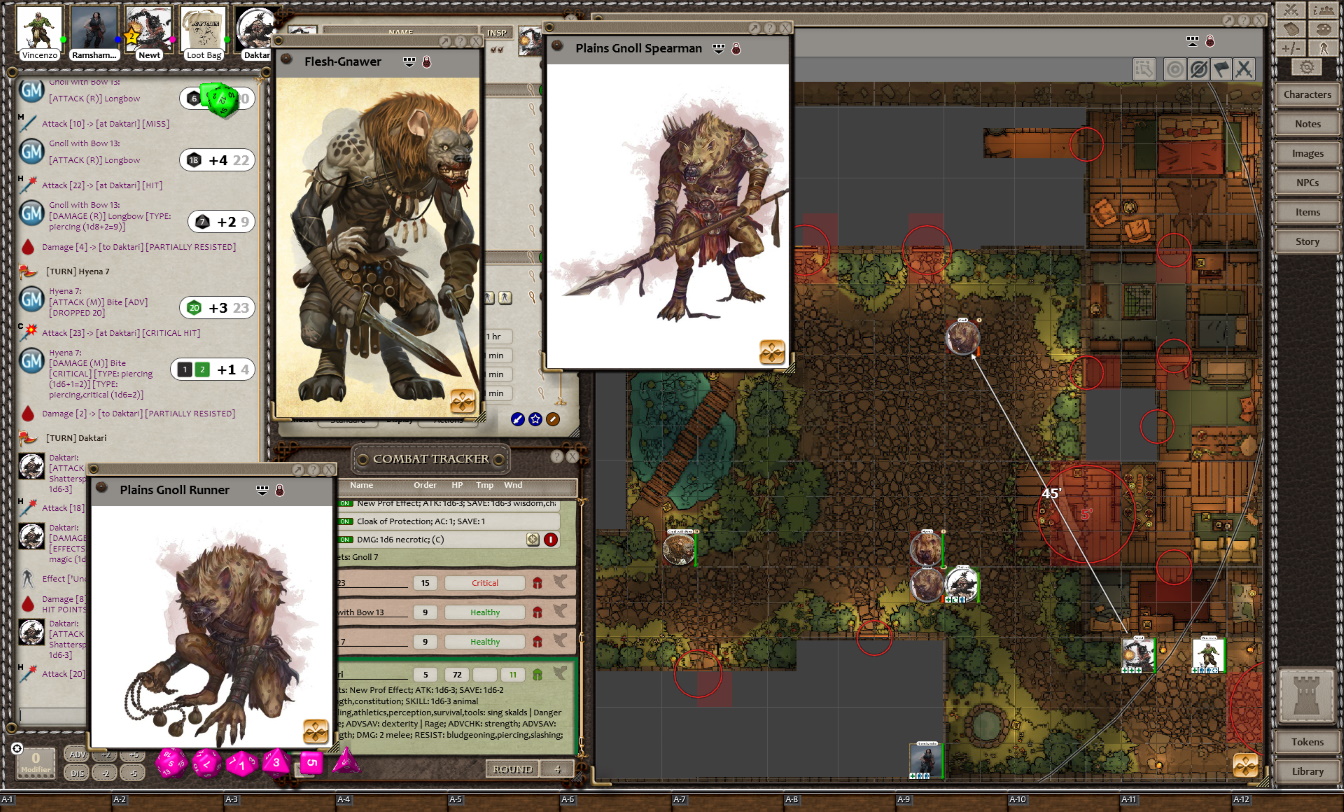
Task: Open the Items sidebar button
Action: (x=1307, y=212)
